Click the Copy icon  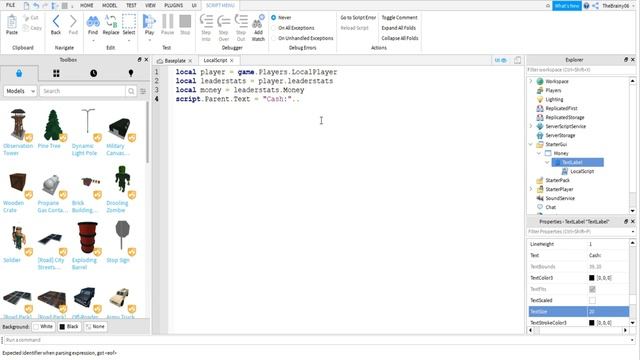(27, 28)
